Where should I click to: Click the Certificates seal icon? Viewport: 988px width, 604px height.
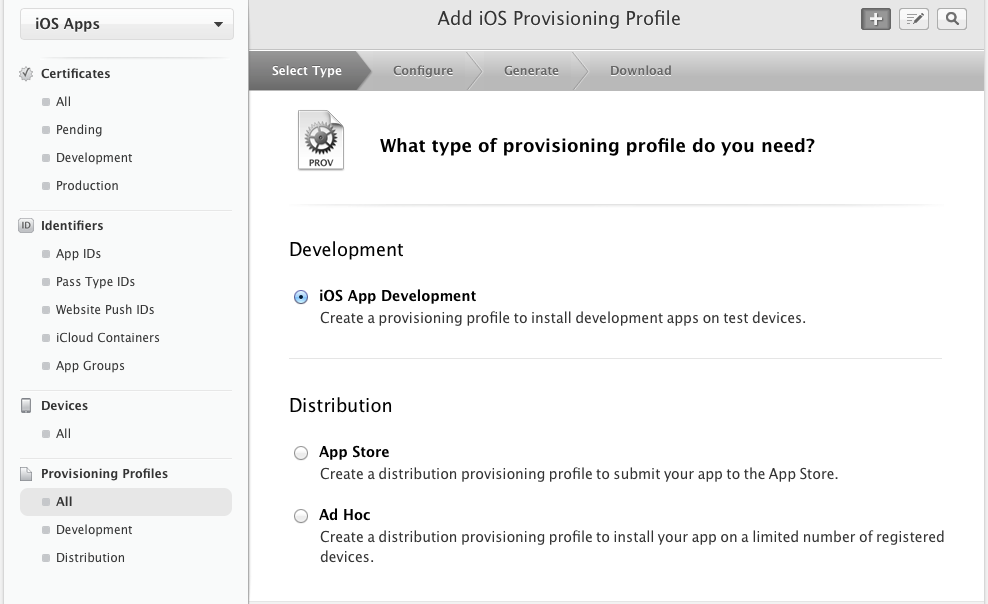[x=26, y=74]
